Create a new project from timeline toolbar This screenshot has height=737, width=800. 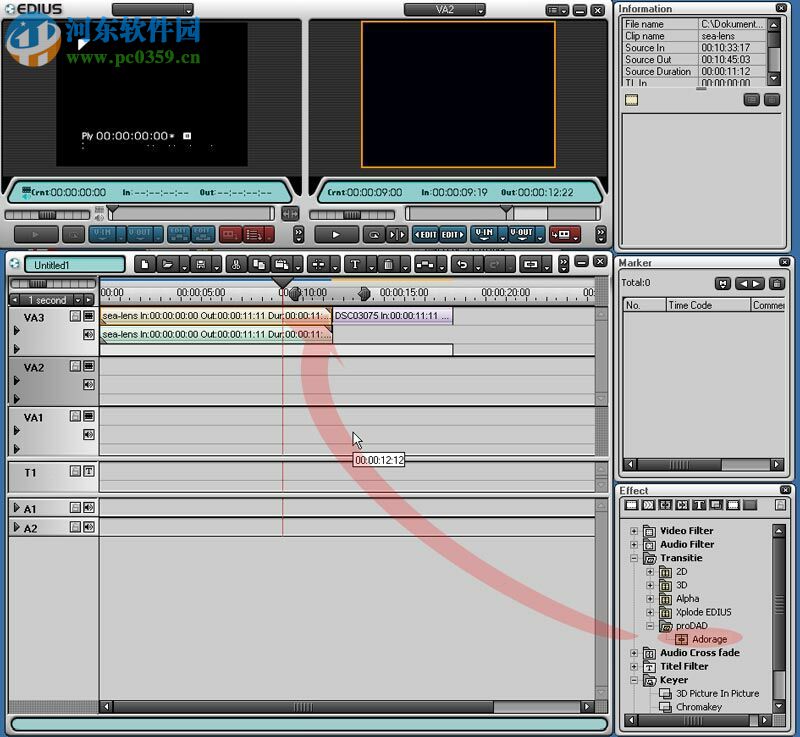coord(145,264)
